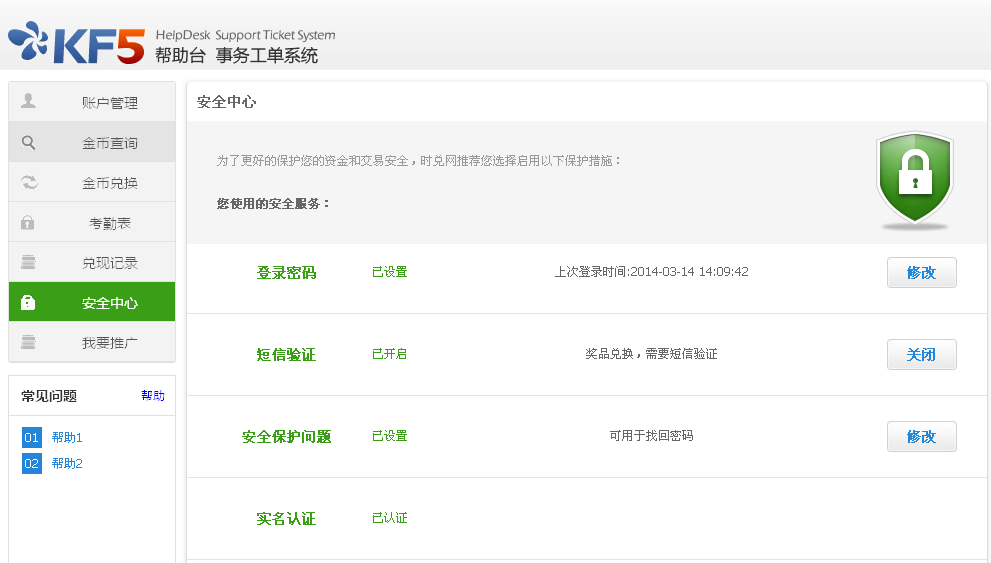
Task: Click the green shield lock image
Action: pos(915,179)
